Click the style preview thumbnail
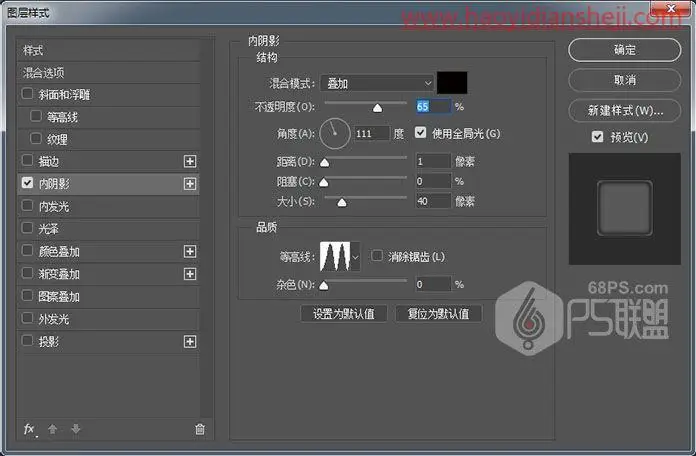This screenshot has width=696, height=456. tap(625, 209)
